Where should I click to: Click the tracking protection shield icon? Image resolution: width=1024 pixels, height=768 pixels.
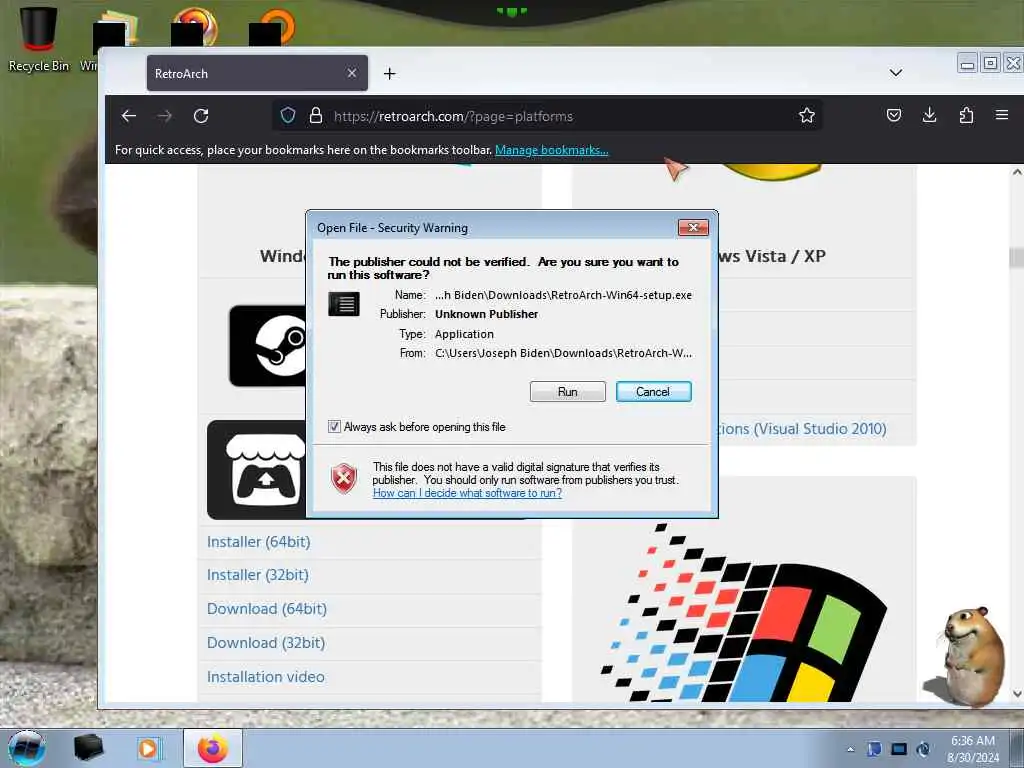[288, 116]
